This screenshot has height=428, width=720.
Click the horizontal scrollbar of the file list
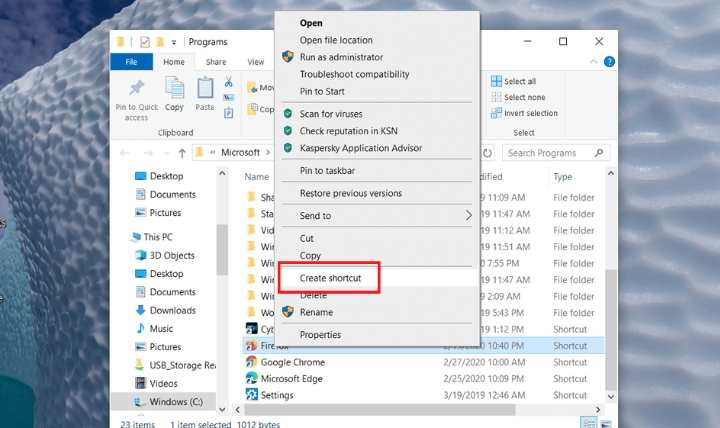[x=380, y=409]
